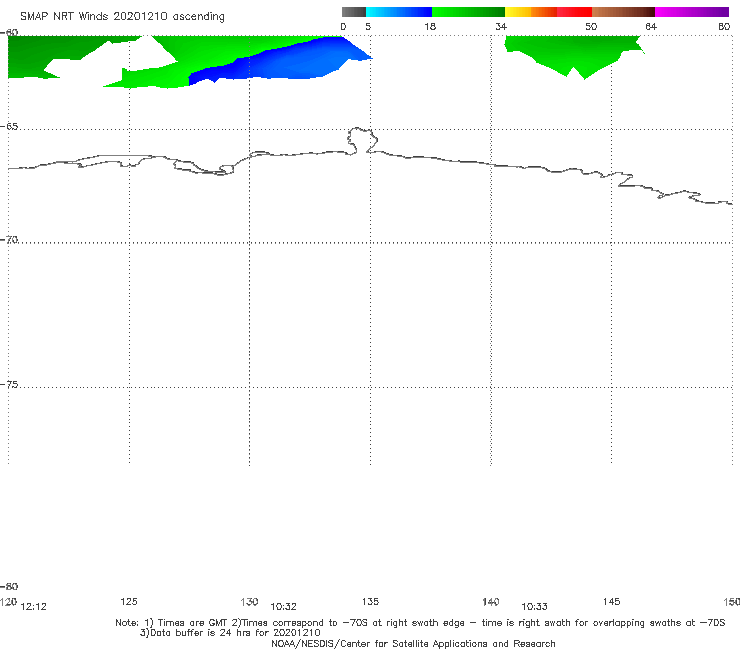Click the NOAA/NESDIS credit line
The image size is (740, 650).
[x=413, y=643]
